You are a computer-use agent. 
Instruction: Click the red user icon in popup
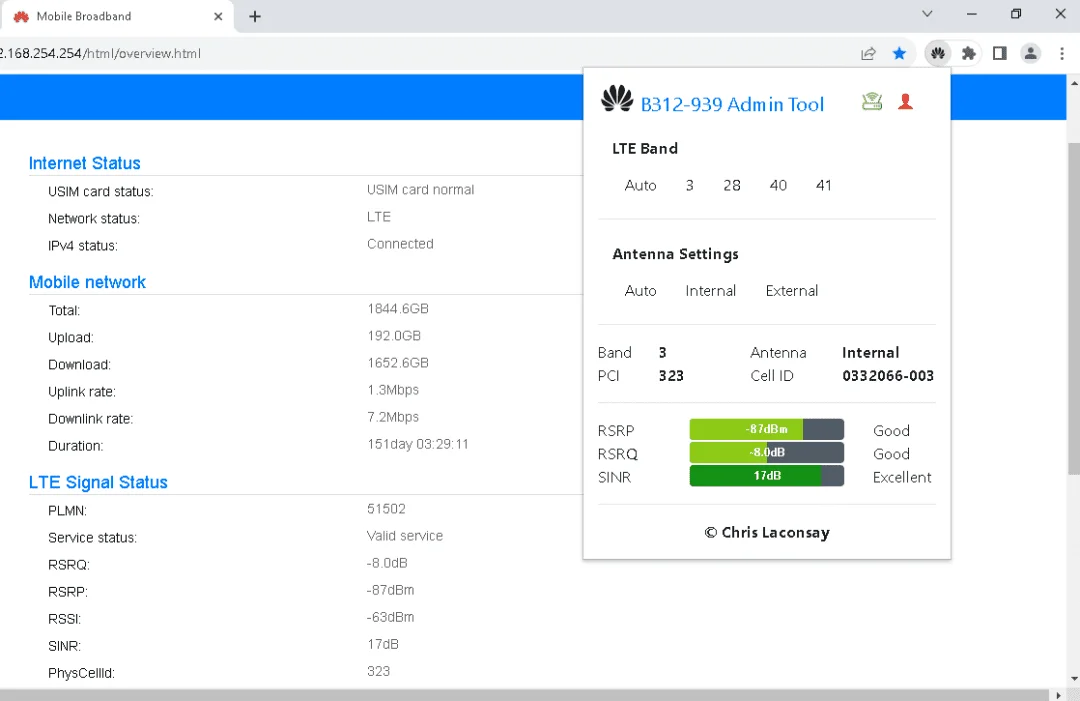(905, 102)
